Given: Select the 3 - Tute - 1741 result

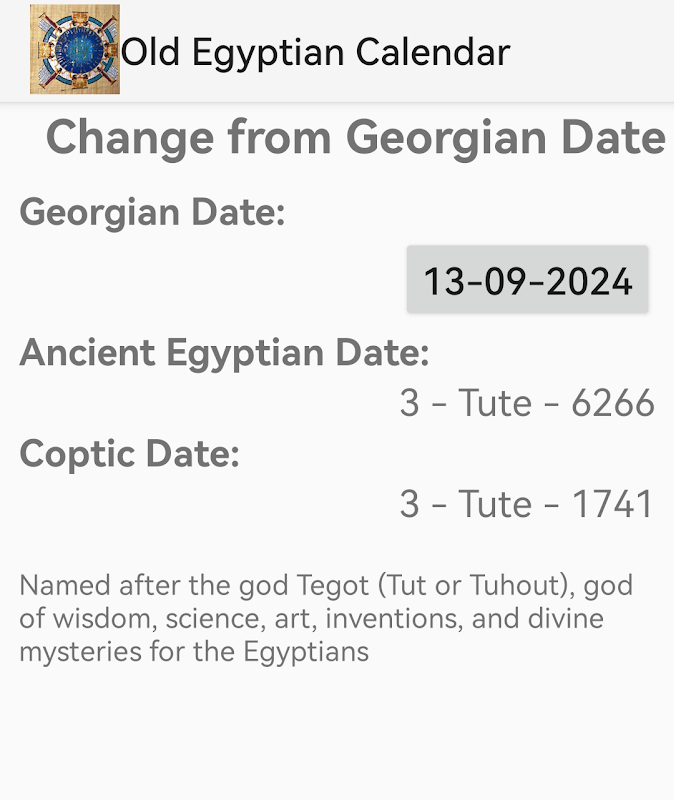Looking at the screenshot, I should [x=527, y=504].
